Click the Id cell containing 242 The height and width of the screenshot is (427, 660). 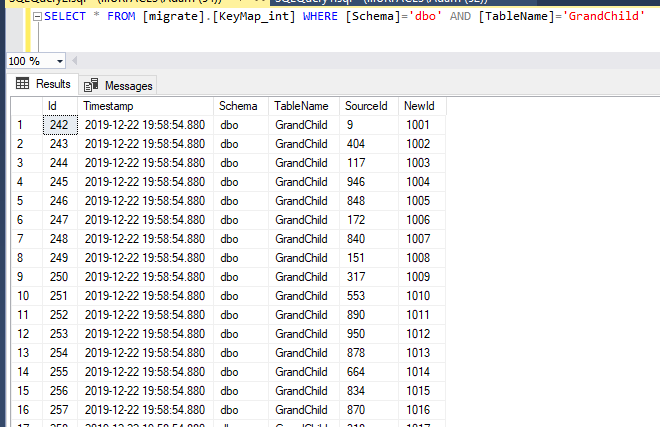point(59,125)
